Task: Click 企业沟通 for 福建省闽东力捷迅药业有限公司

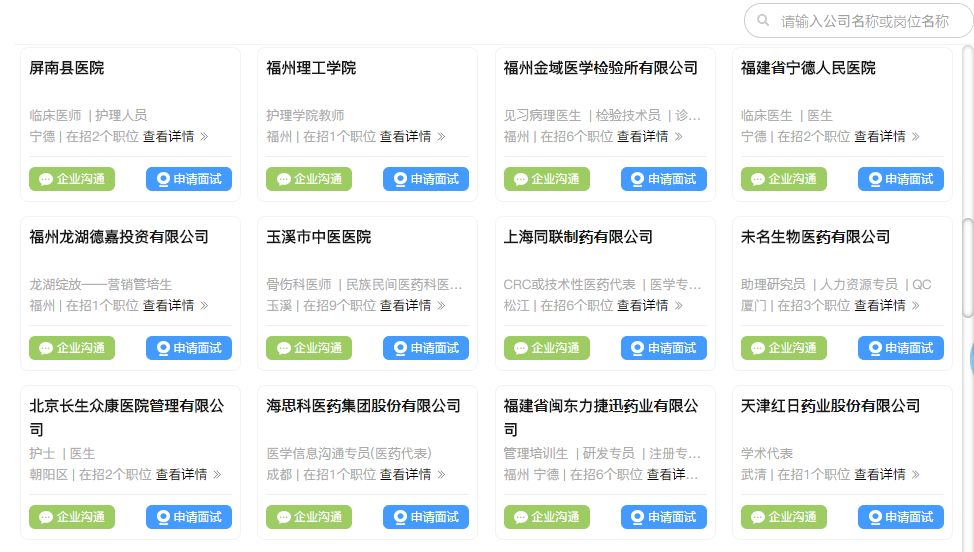Action: pyautogui.click(x=547, y=517)
